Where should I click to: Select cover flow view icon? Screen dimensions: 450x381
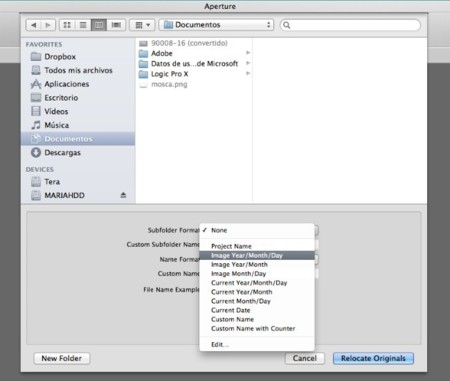click(x=116, y=25)
